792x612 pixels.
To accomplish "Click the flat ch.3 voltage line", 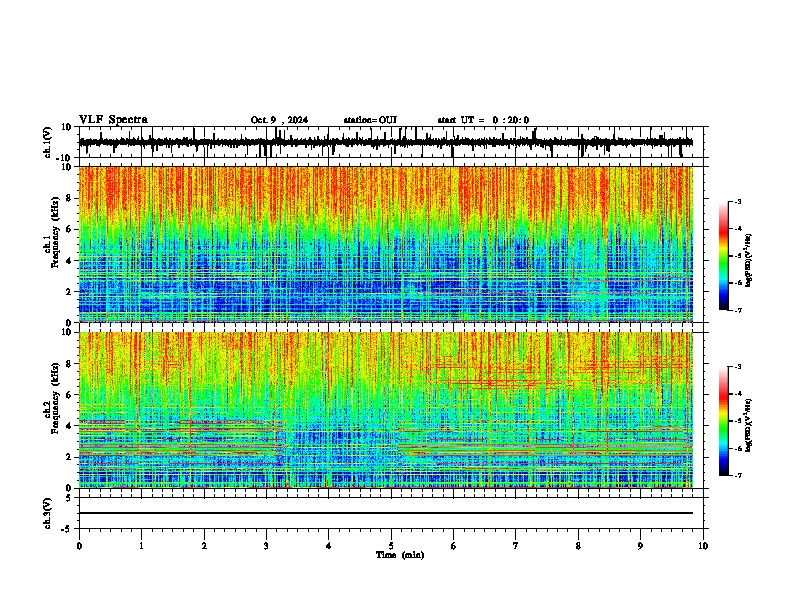I will [386, 513].
